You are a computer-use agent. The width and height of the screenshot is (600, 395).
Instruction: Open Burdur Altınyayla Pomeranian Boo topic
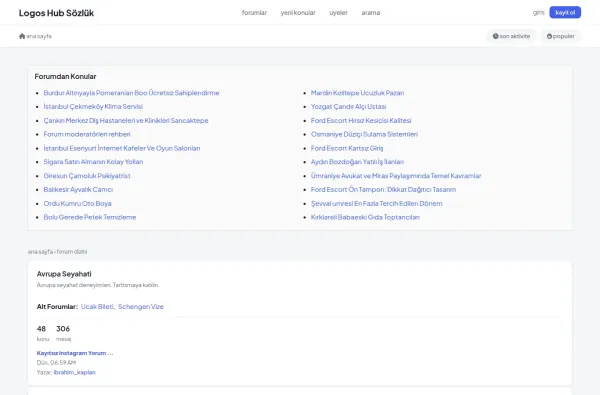click(x=131, y=93)
